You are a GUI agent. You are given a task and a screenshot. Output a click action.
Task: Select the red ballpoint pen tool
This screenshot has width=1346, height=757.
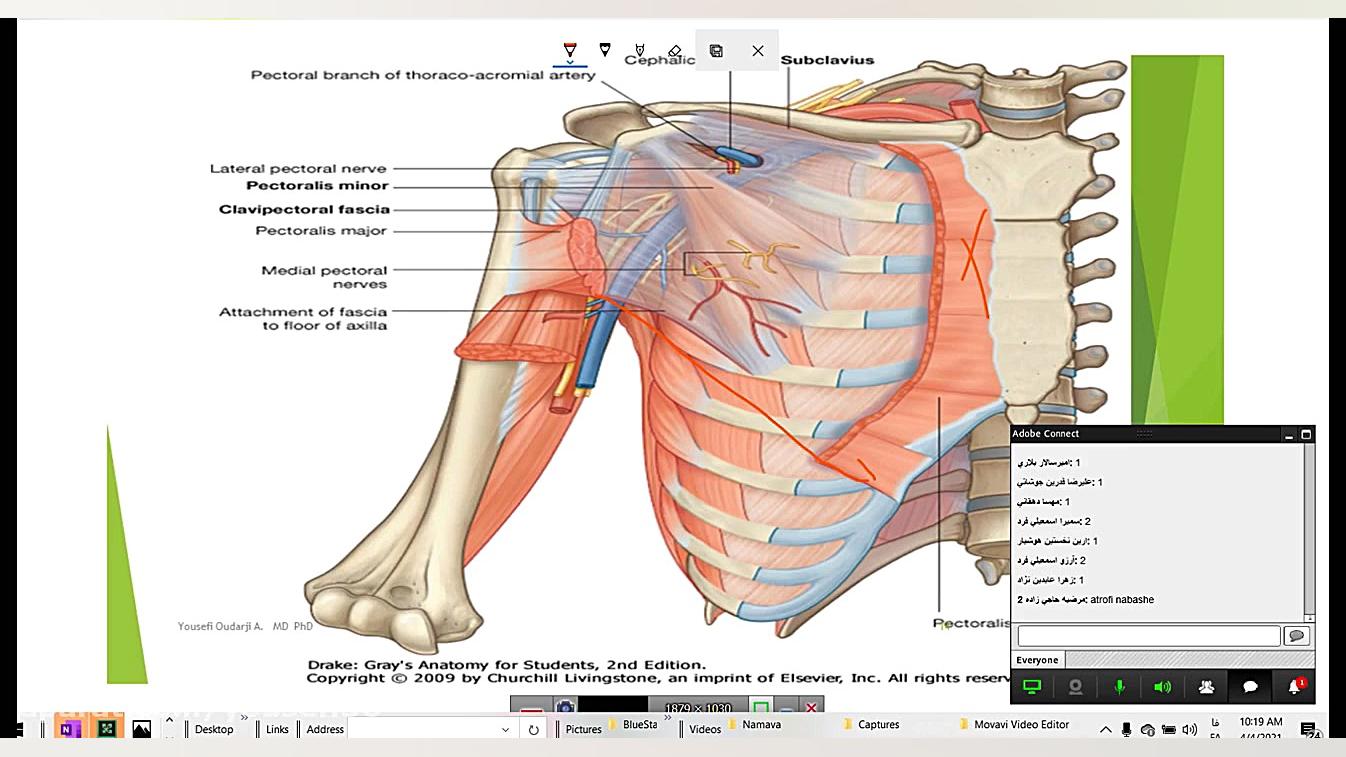click(x=570, y=49)
